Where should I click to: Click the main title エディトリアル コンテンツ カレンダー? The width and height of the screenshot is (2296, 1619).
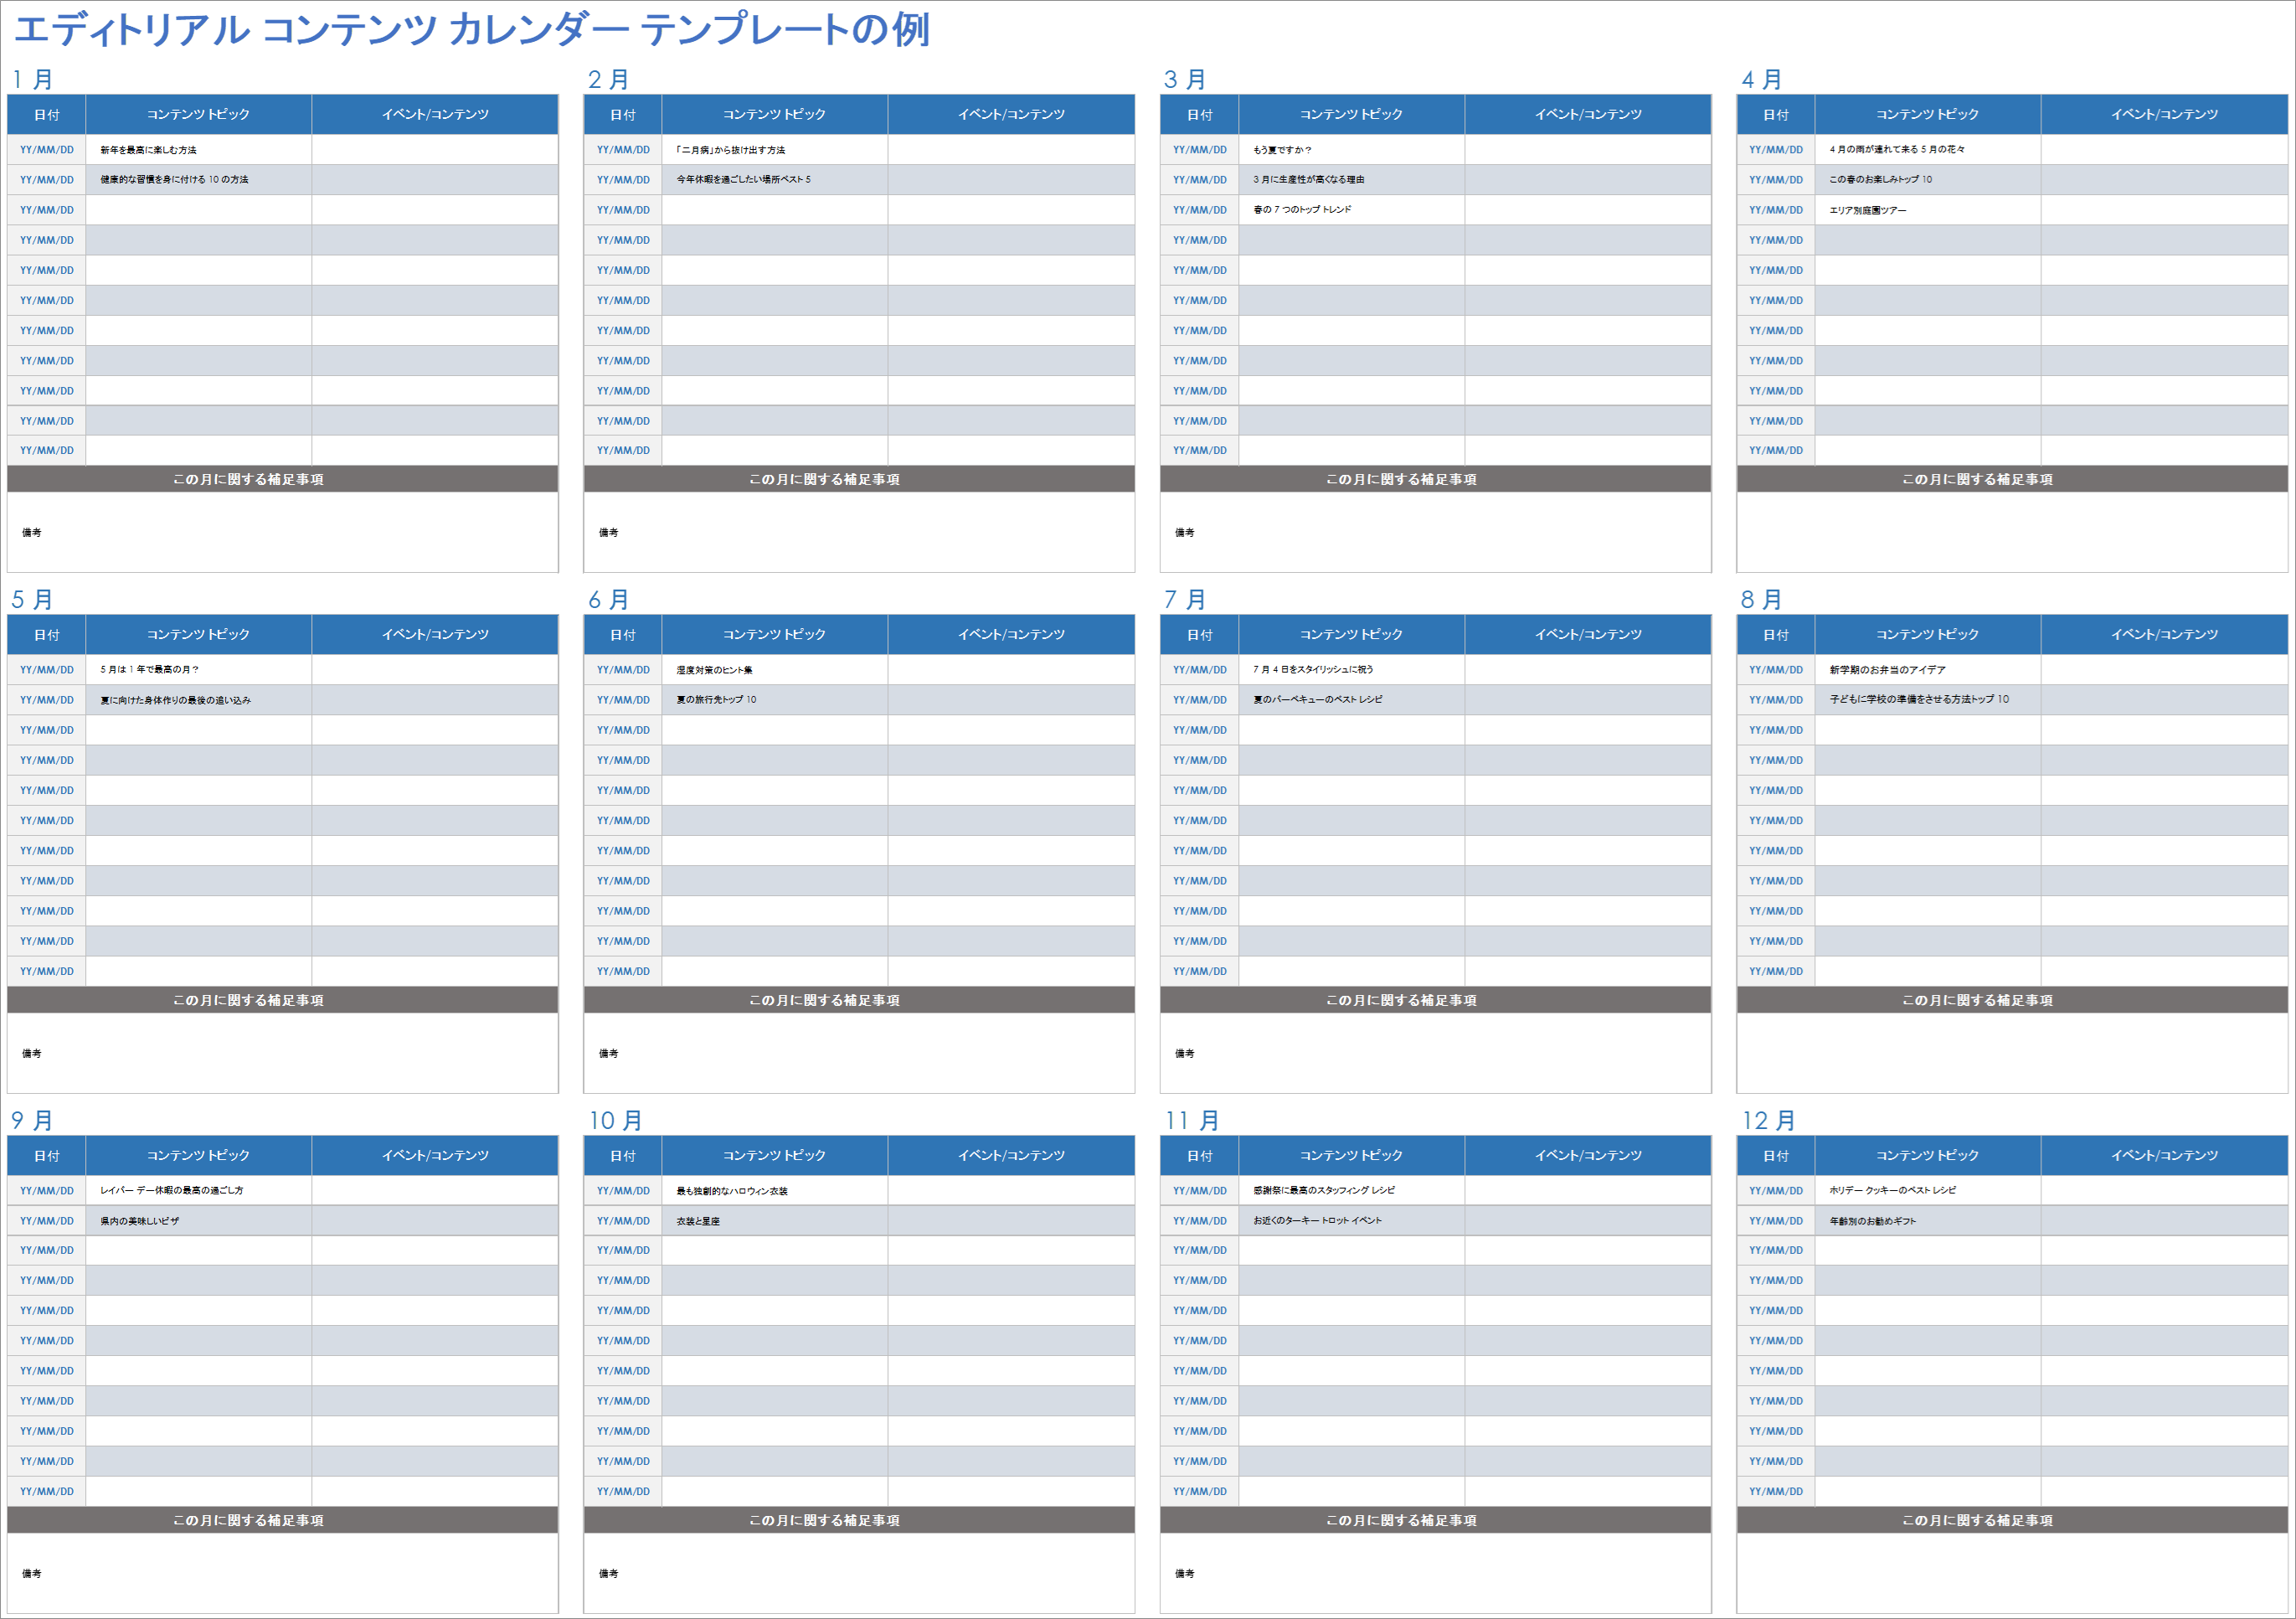click(470, 30)
